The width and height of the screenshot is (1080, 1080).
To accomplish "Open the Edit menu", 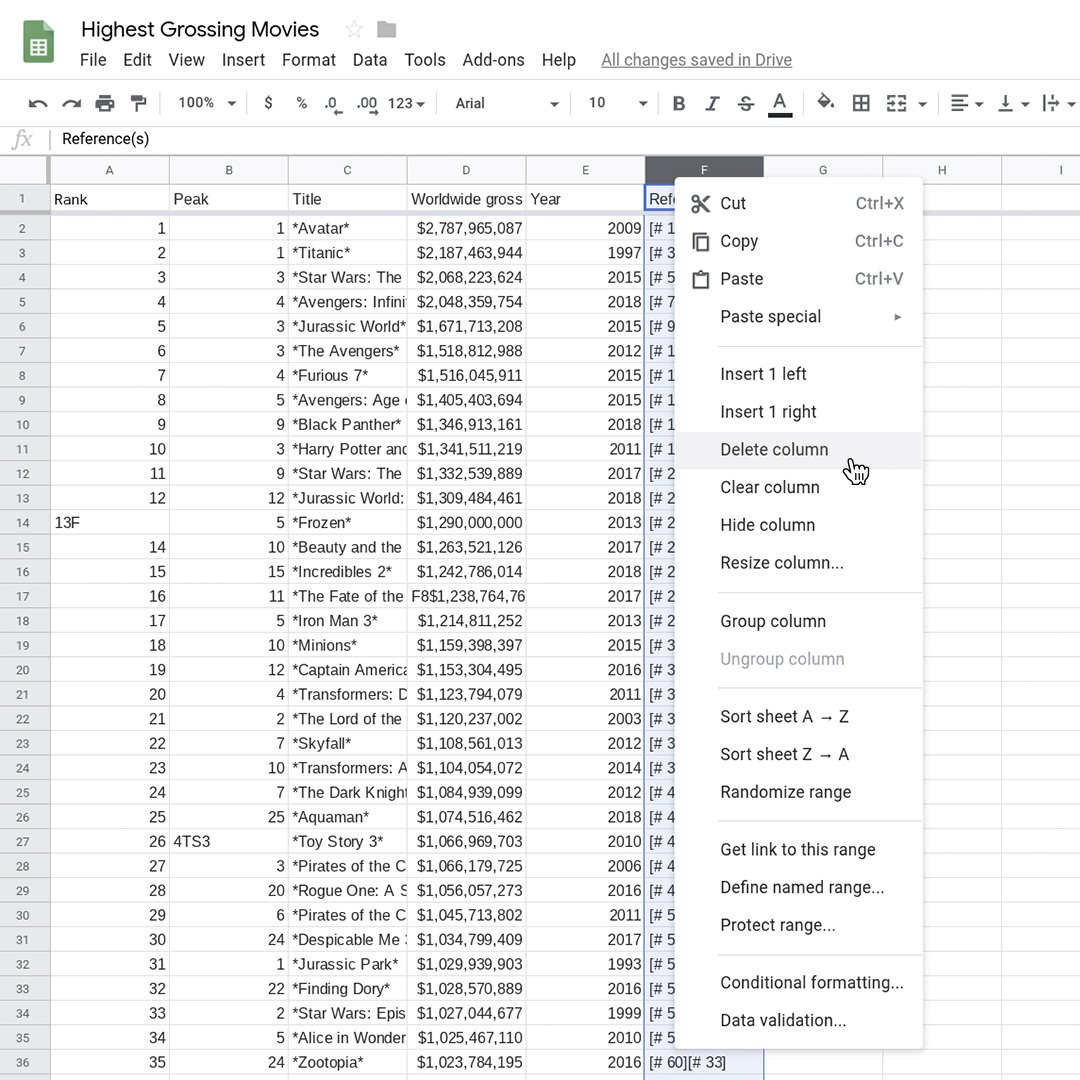I will pos(137,60).
